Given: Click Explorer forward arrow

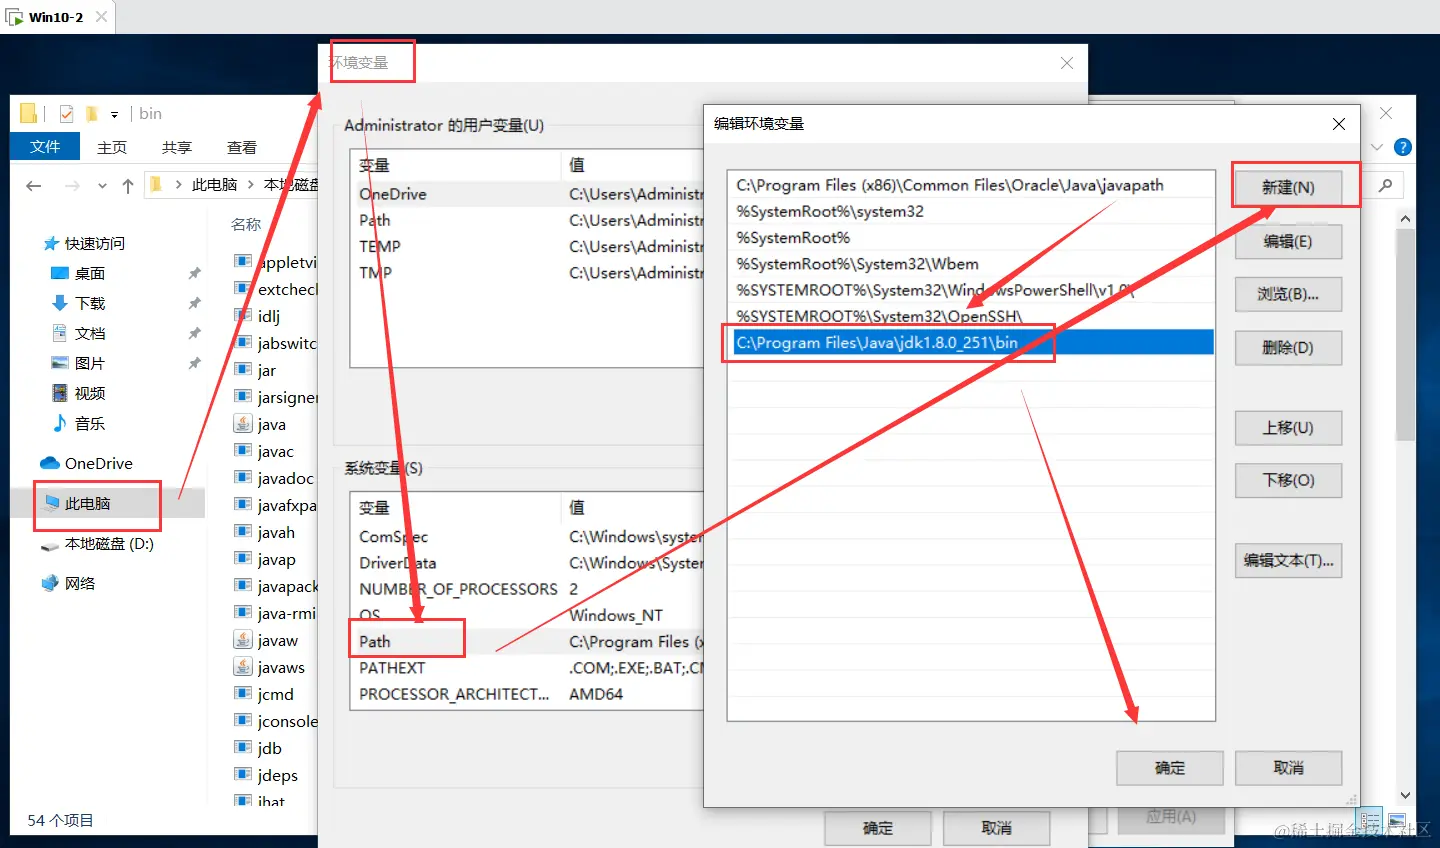Looking at the screenshot, I should (x=72, y=185).
